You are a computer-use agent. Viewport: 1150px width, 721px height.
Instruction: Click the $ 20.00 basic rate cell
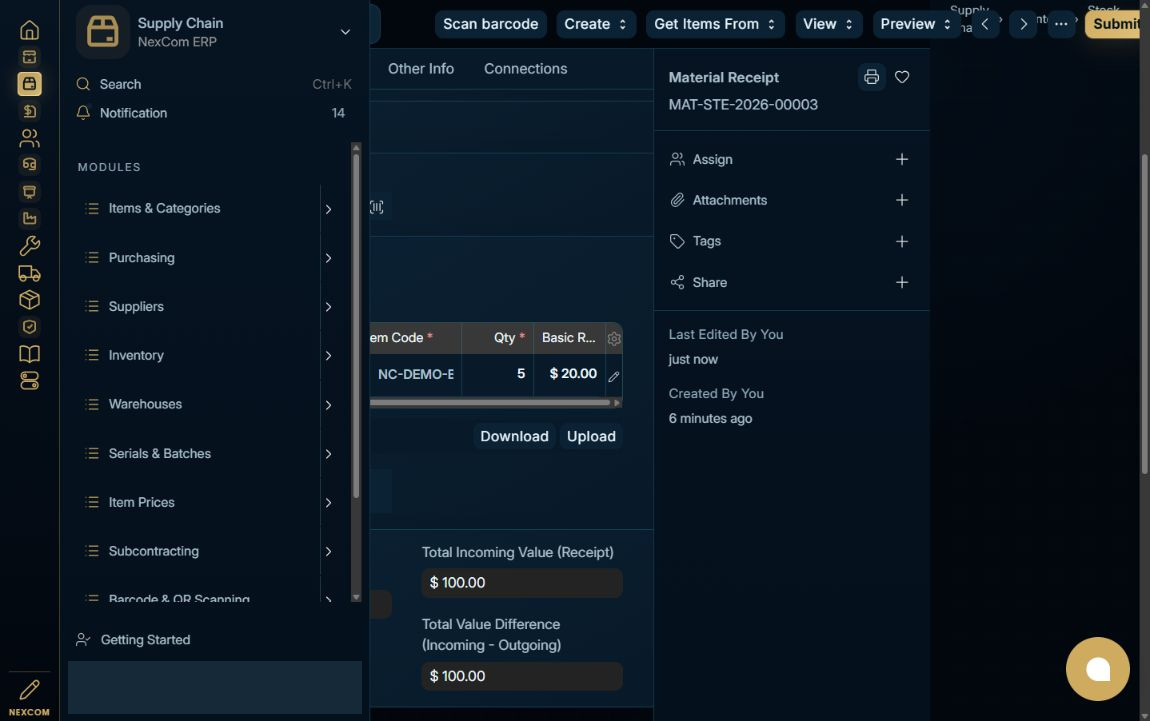click(x=569, y=375)
